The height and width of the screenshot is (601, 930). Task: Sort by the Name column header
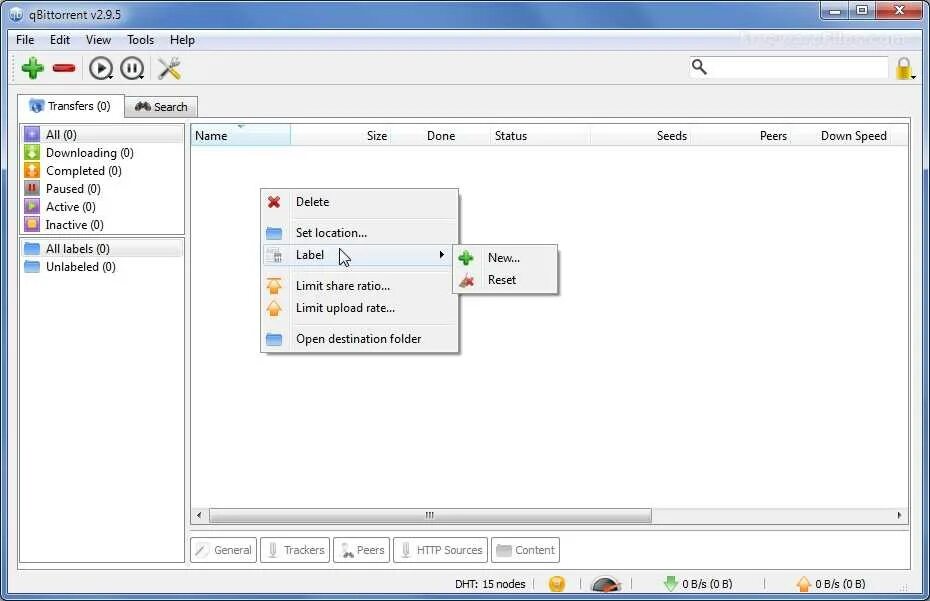coord(241,136)
